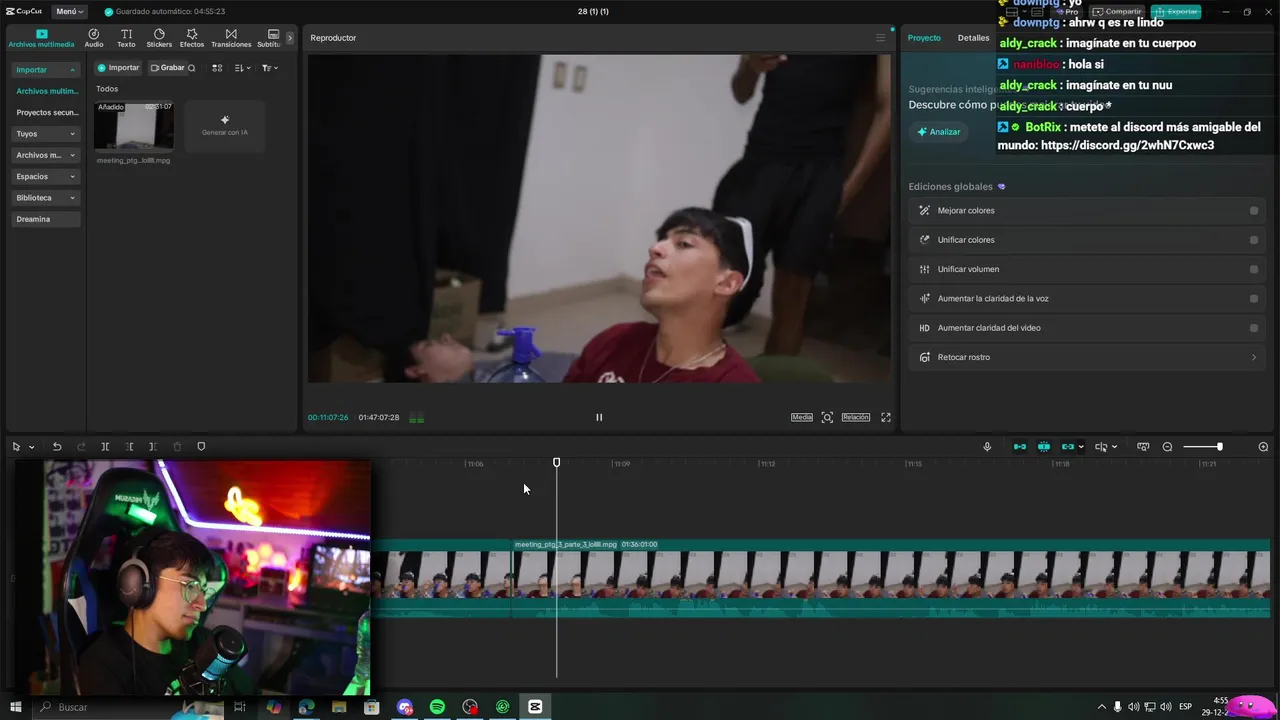Enable Aumentar claridad del vídeo
1280x720 pixels.
point(1254,328)
